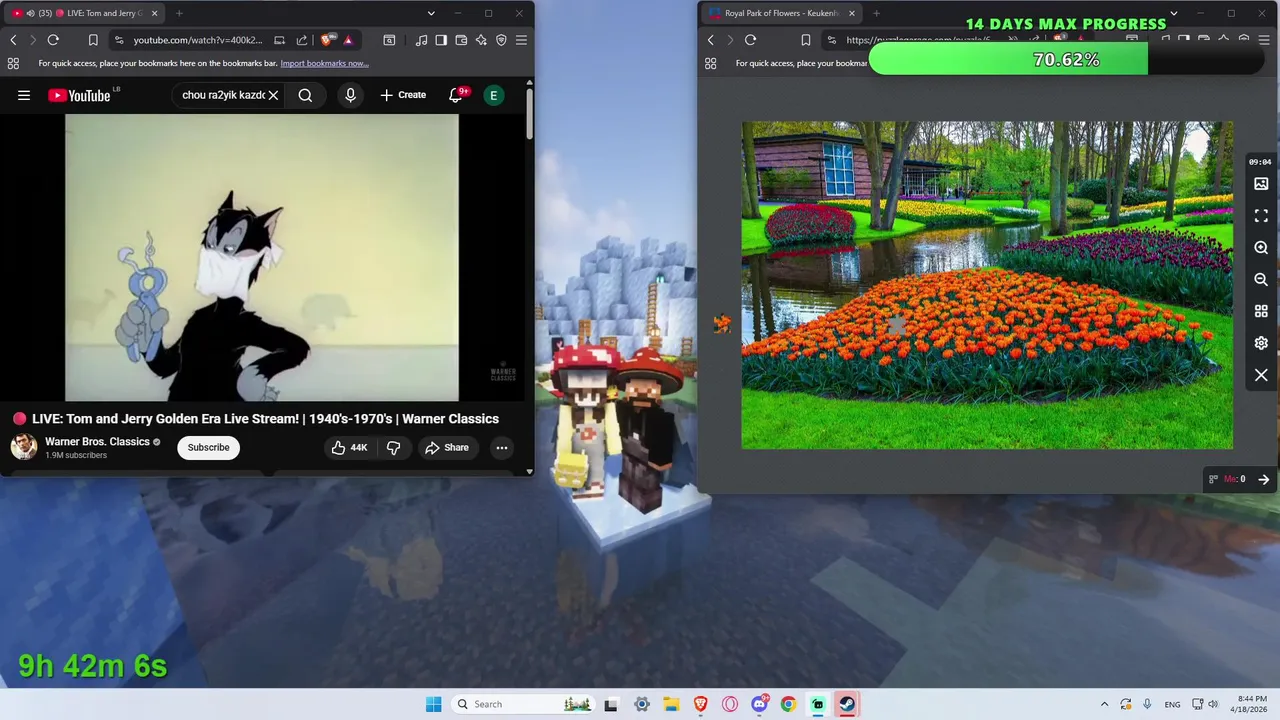Enter fullscreen in the puzzle window

[x=1261, y=216]
